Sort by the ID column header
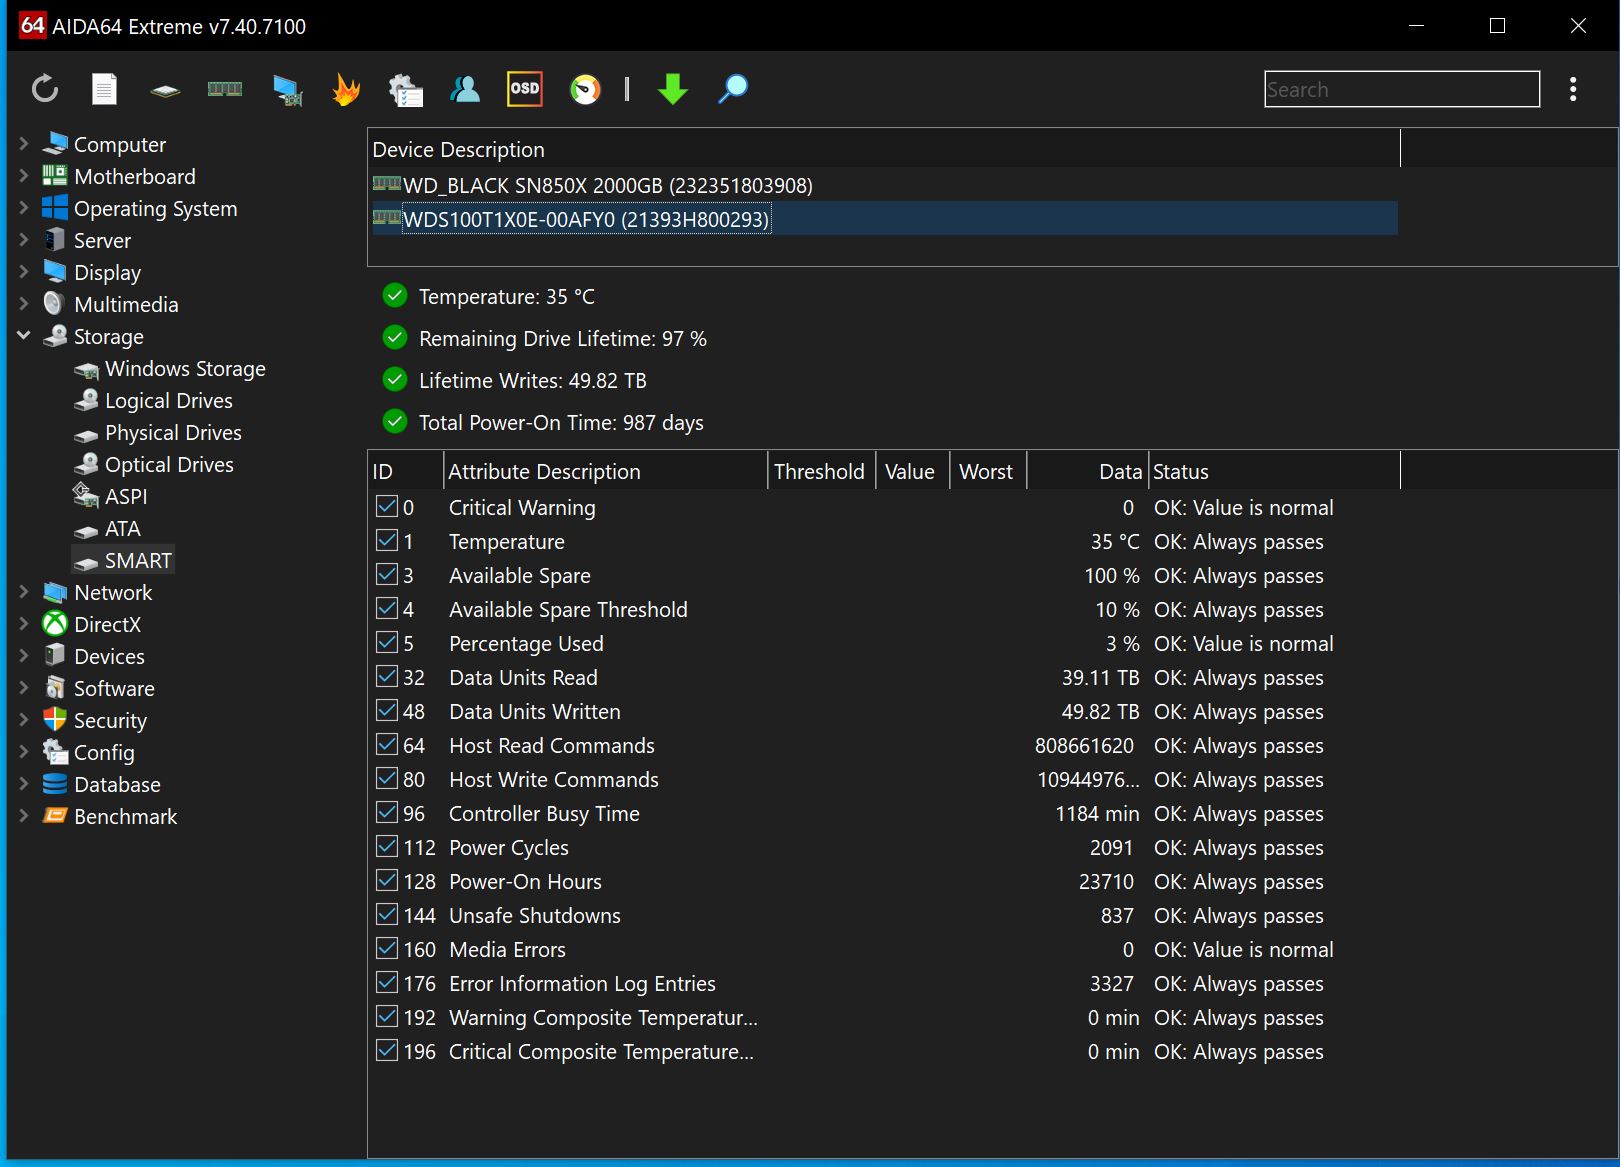The image size is (1620, 1167). (x=405, y=471)
